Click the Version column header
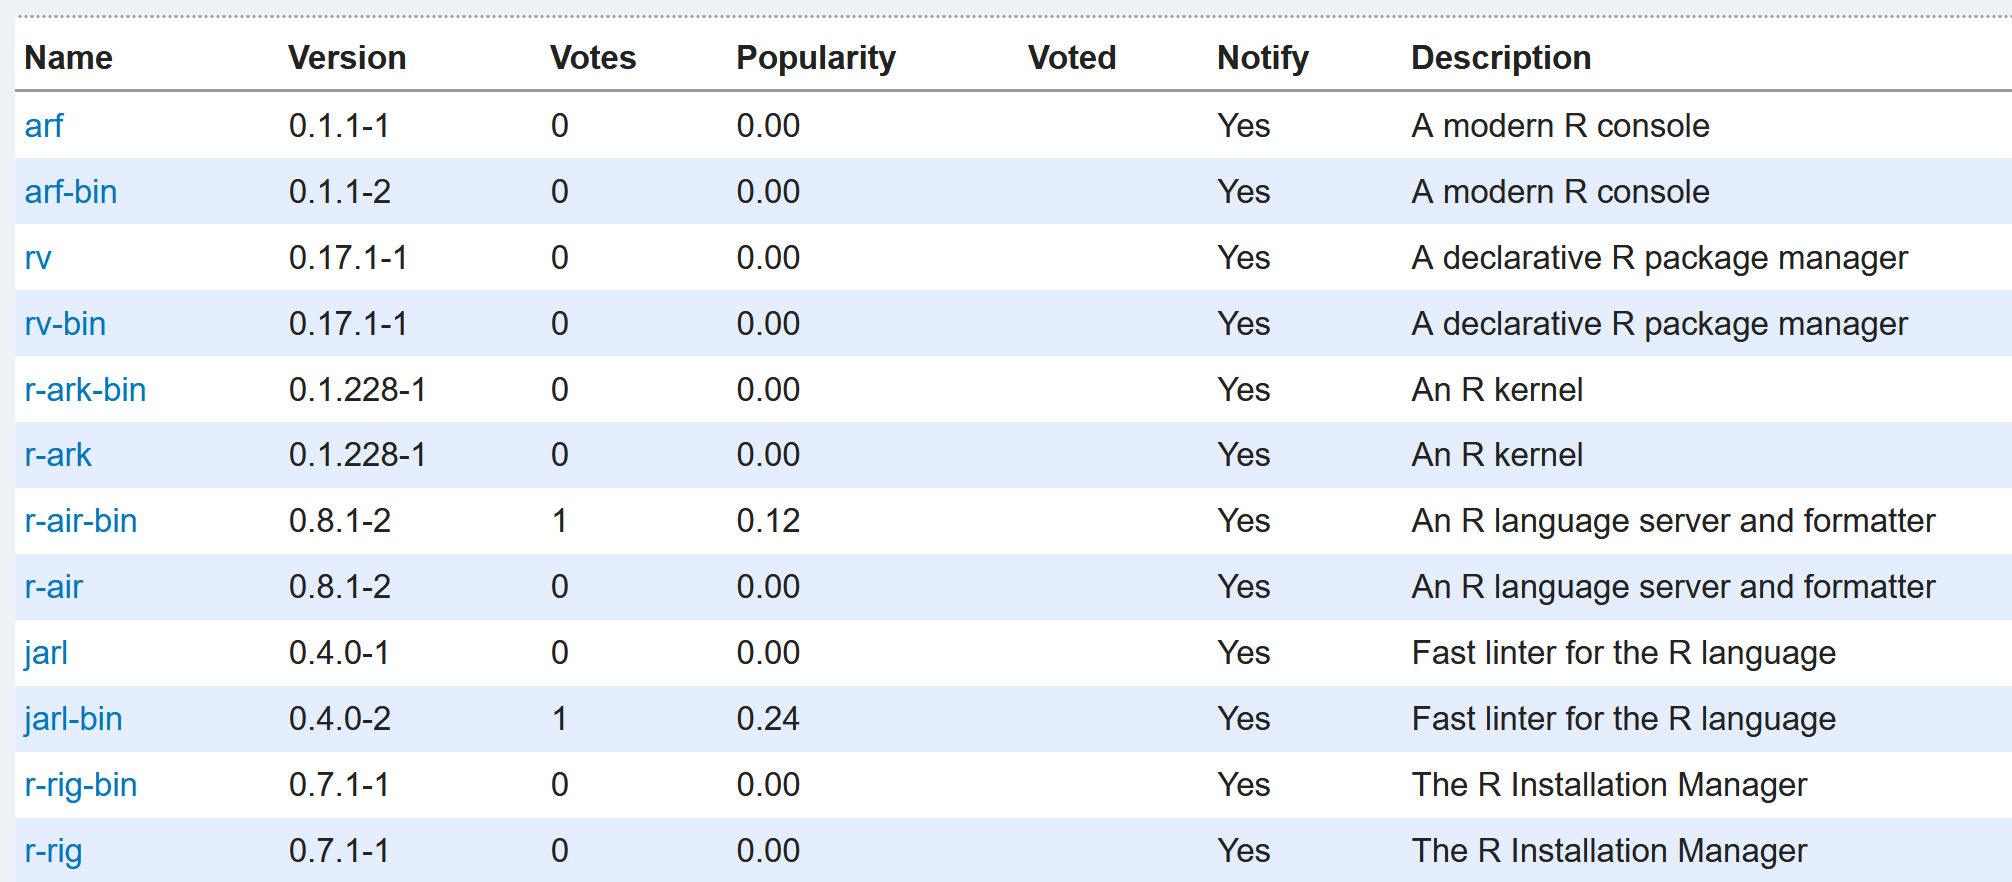Screen dimensions: 2012x882 click(x=347, y=58)
